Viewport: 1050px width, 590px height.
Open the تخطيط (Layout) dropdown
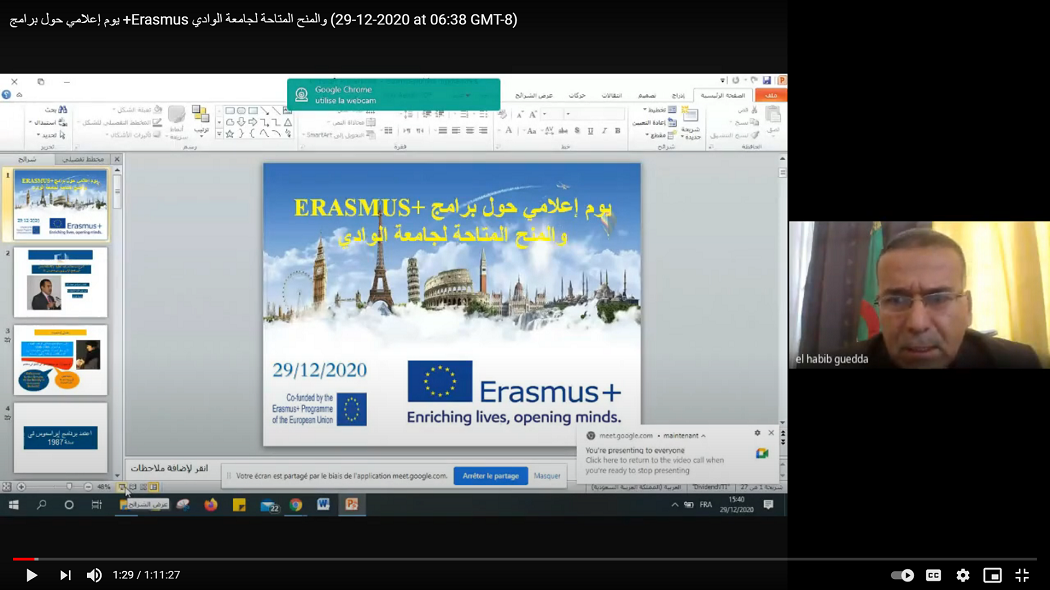click(660, 110)
